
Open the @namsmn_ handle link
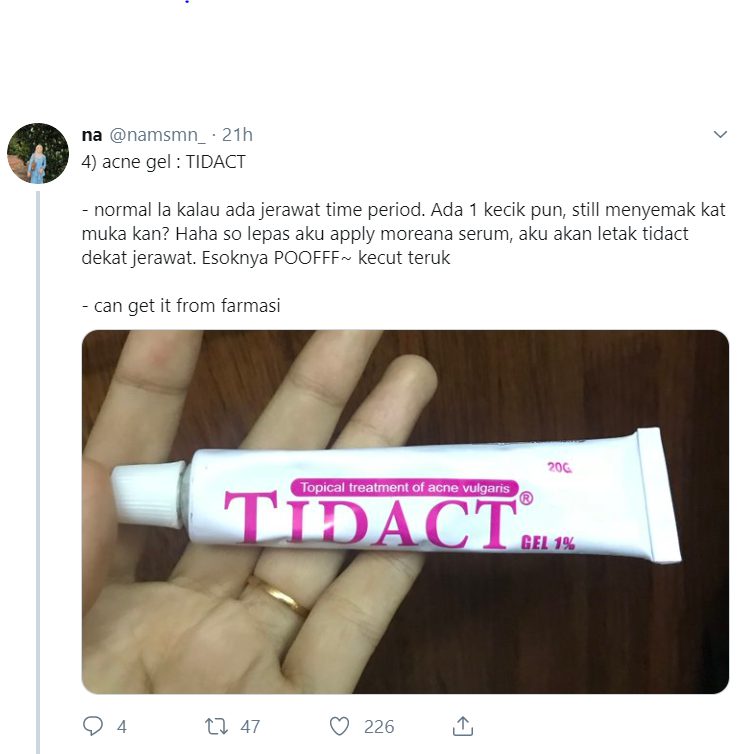tap(157, 134)
